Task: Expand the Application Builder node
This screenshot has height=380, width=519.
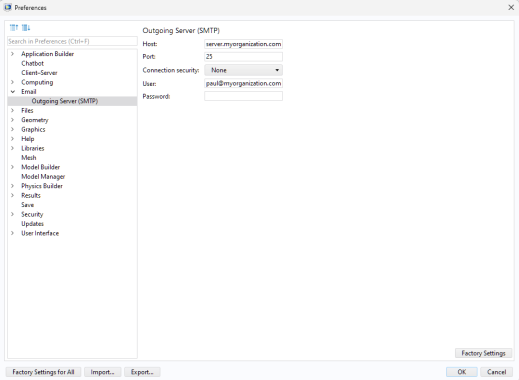Action: point(13,54)
